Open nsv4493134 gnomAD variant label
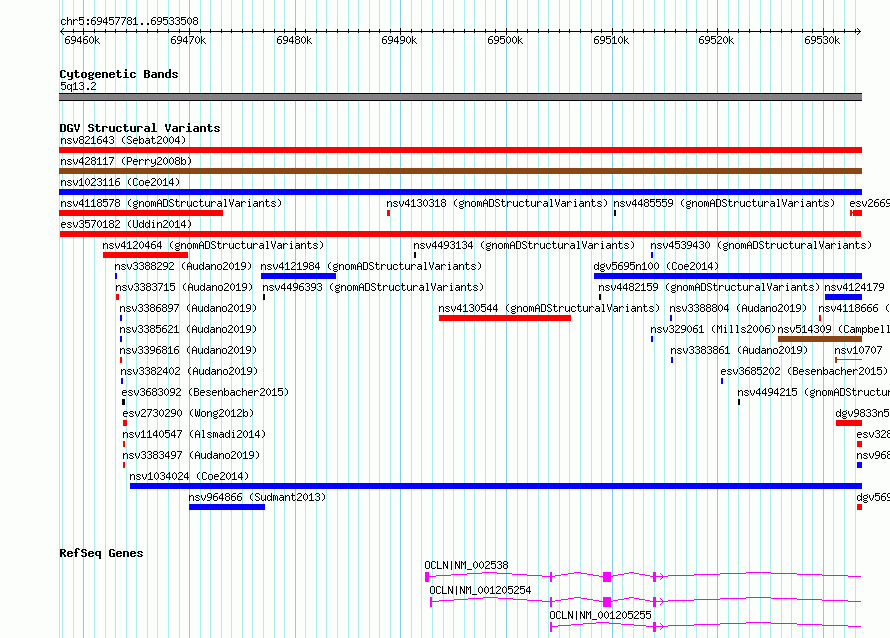This screenshot has height=638, width=890. click(x=524, y=245)
